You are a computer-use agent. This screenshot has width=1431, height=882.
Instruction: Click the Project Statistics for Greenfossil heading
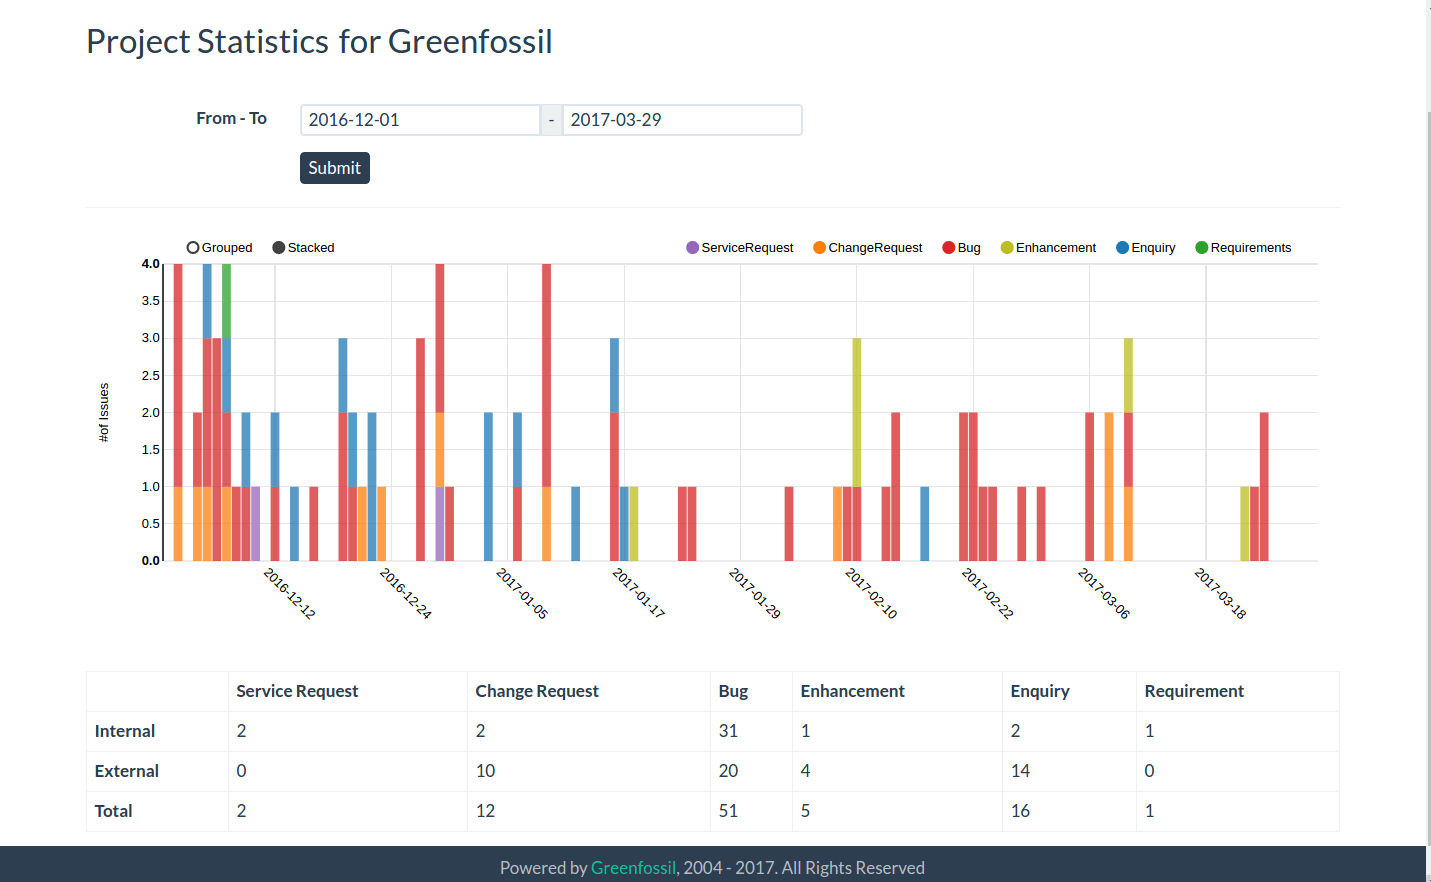click(x=319, y=42)
